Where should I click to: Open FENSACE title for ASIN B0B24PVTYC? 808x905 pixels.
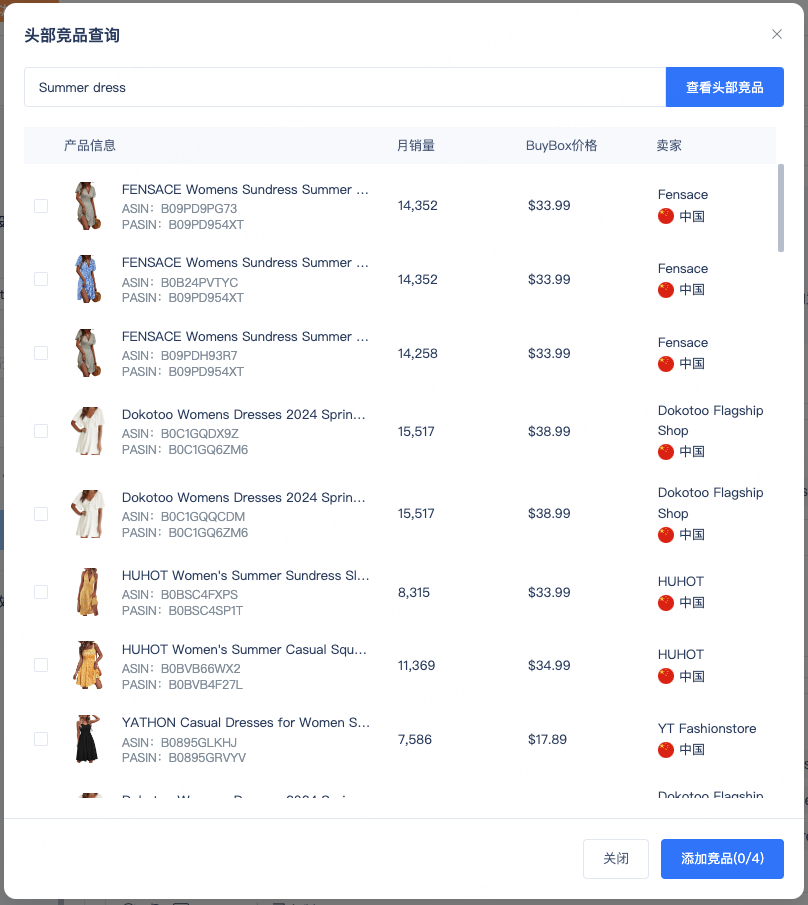point(245,263)
